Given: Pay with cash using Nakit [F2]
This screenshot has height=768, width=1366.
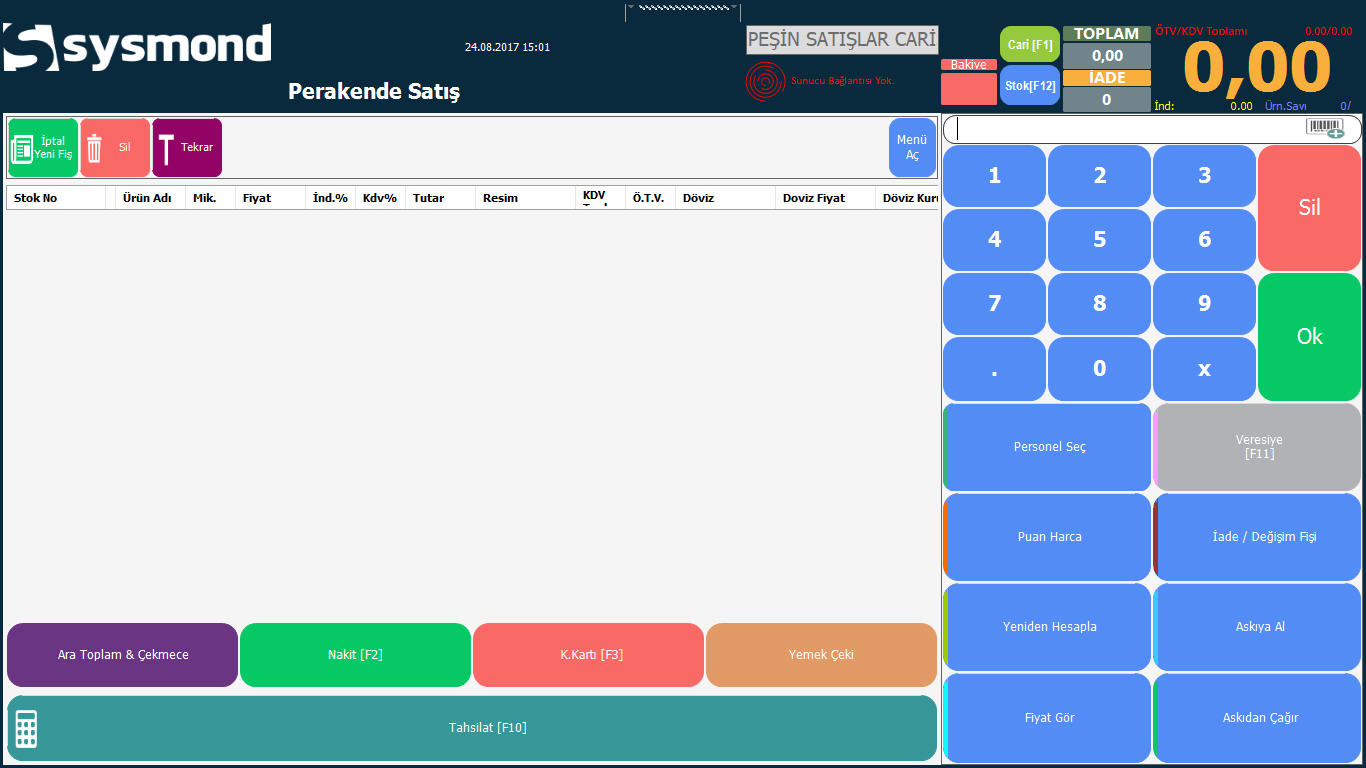Looking at the screenshot, I should pyautogui.click(x=355, y=655).
